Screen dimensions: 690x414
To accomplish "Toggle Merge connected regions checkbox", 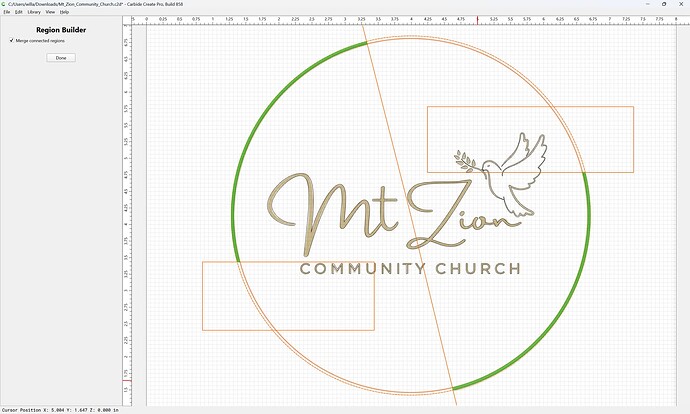I will pos(12,40).
